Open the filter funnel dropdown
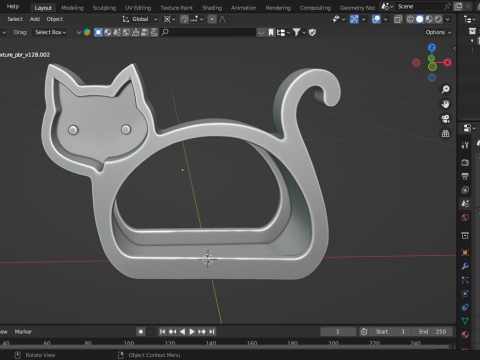The width and height of the screenshot is (480, 360). click(x=299, y=32)
